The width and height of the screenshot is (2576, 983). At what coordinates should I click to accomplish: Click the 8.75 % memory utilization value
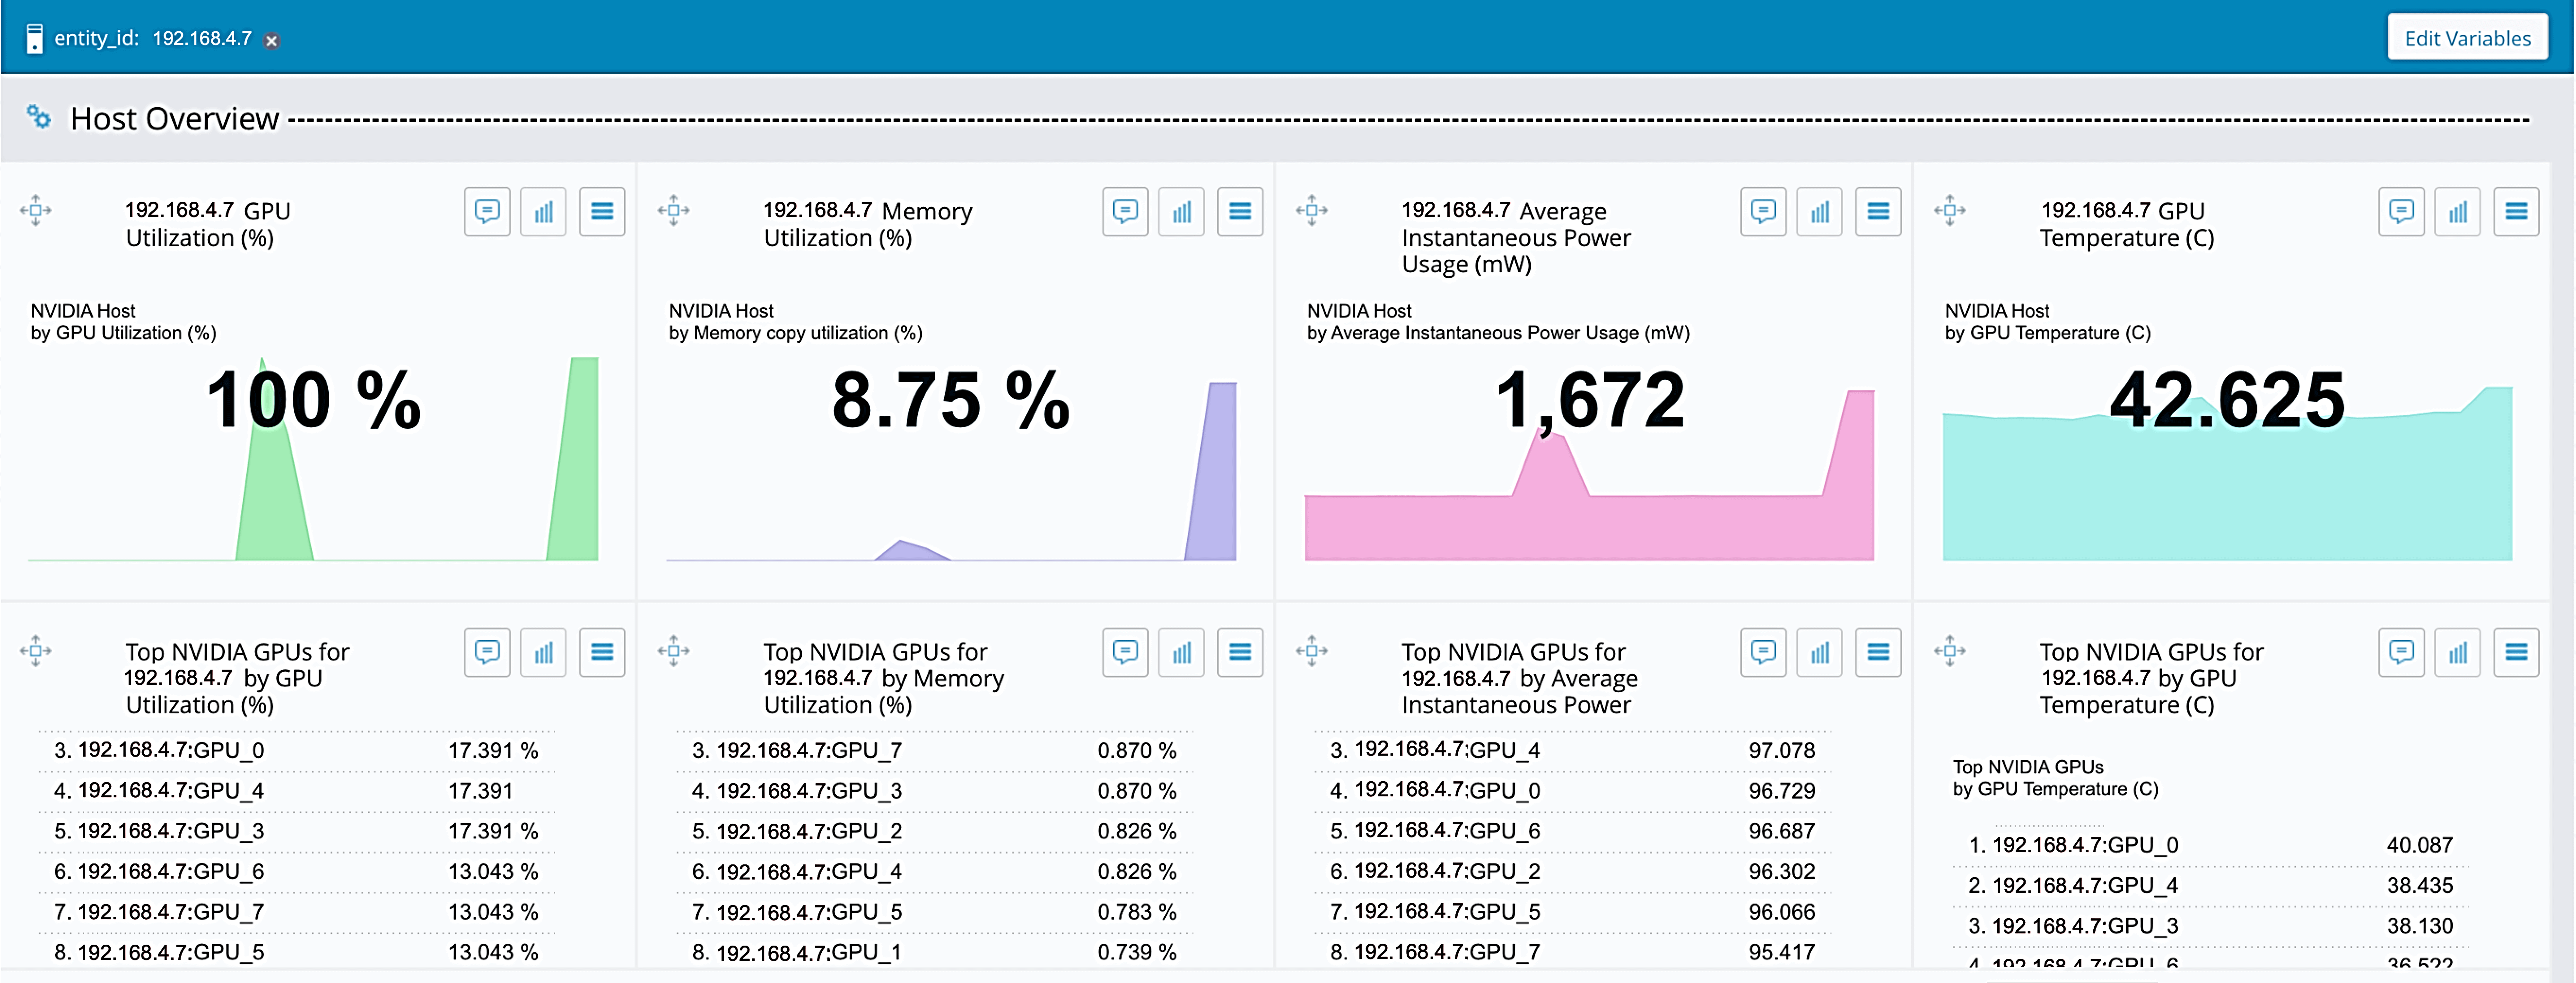pyautogui.click(x=951, y=400)
